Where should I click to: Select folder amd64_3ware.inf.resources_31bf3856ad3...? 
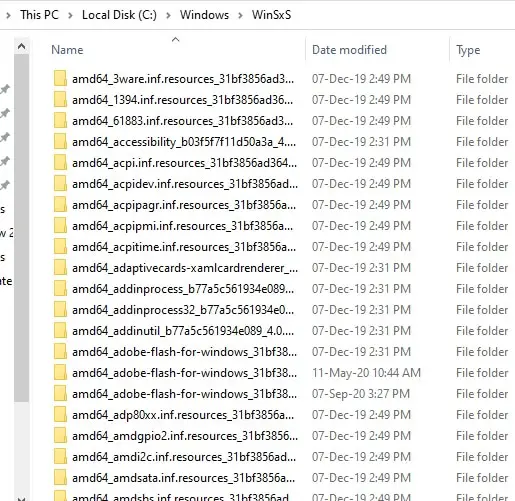coord(183,79)
